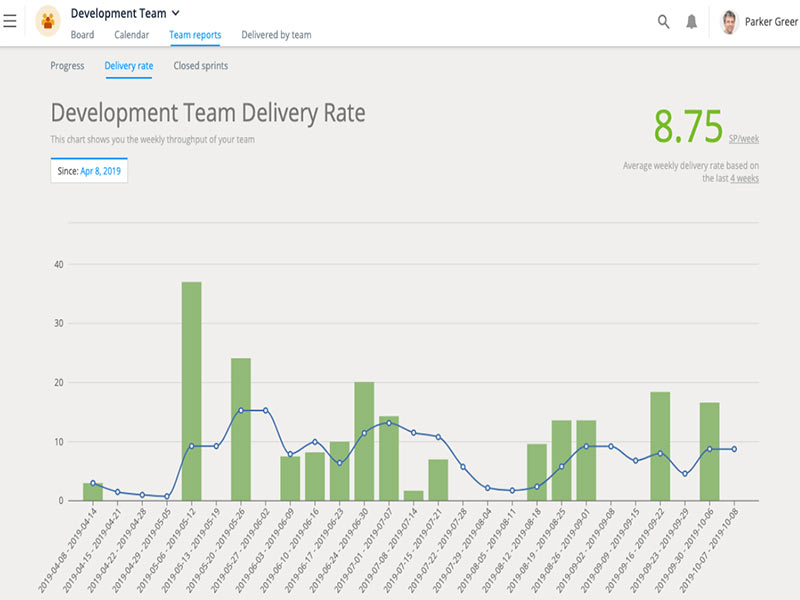
Task: Select the Team reports tab
Action: [195, 35]
